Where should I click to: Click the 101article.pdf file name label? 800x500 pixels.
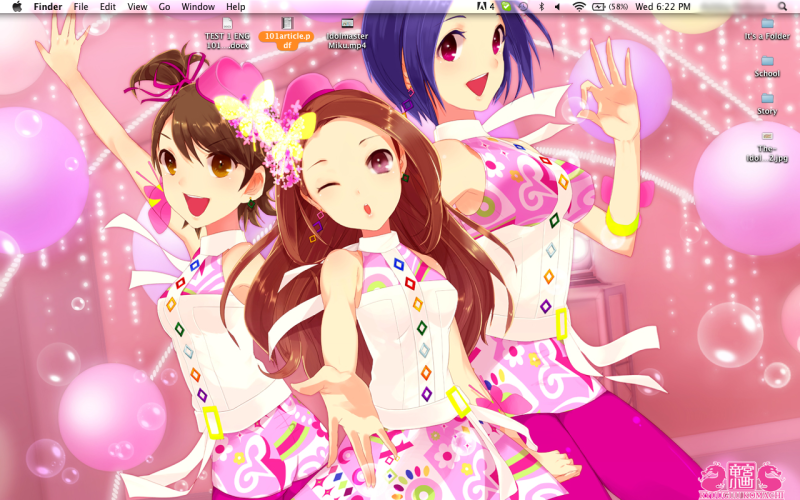287,41
